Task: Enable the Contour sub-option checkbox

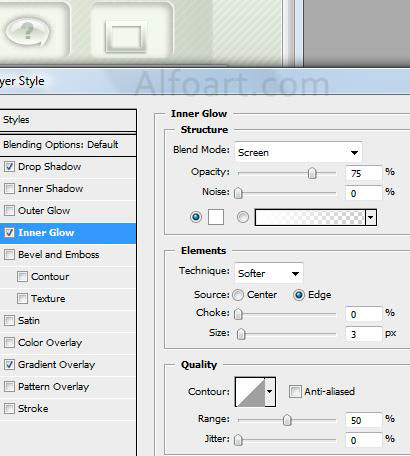Action: [x=22, y=276]
